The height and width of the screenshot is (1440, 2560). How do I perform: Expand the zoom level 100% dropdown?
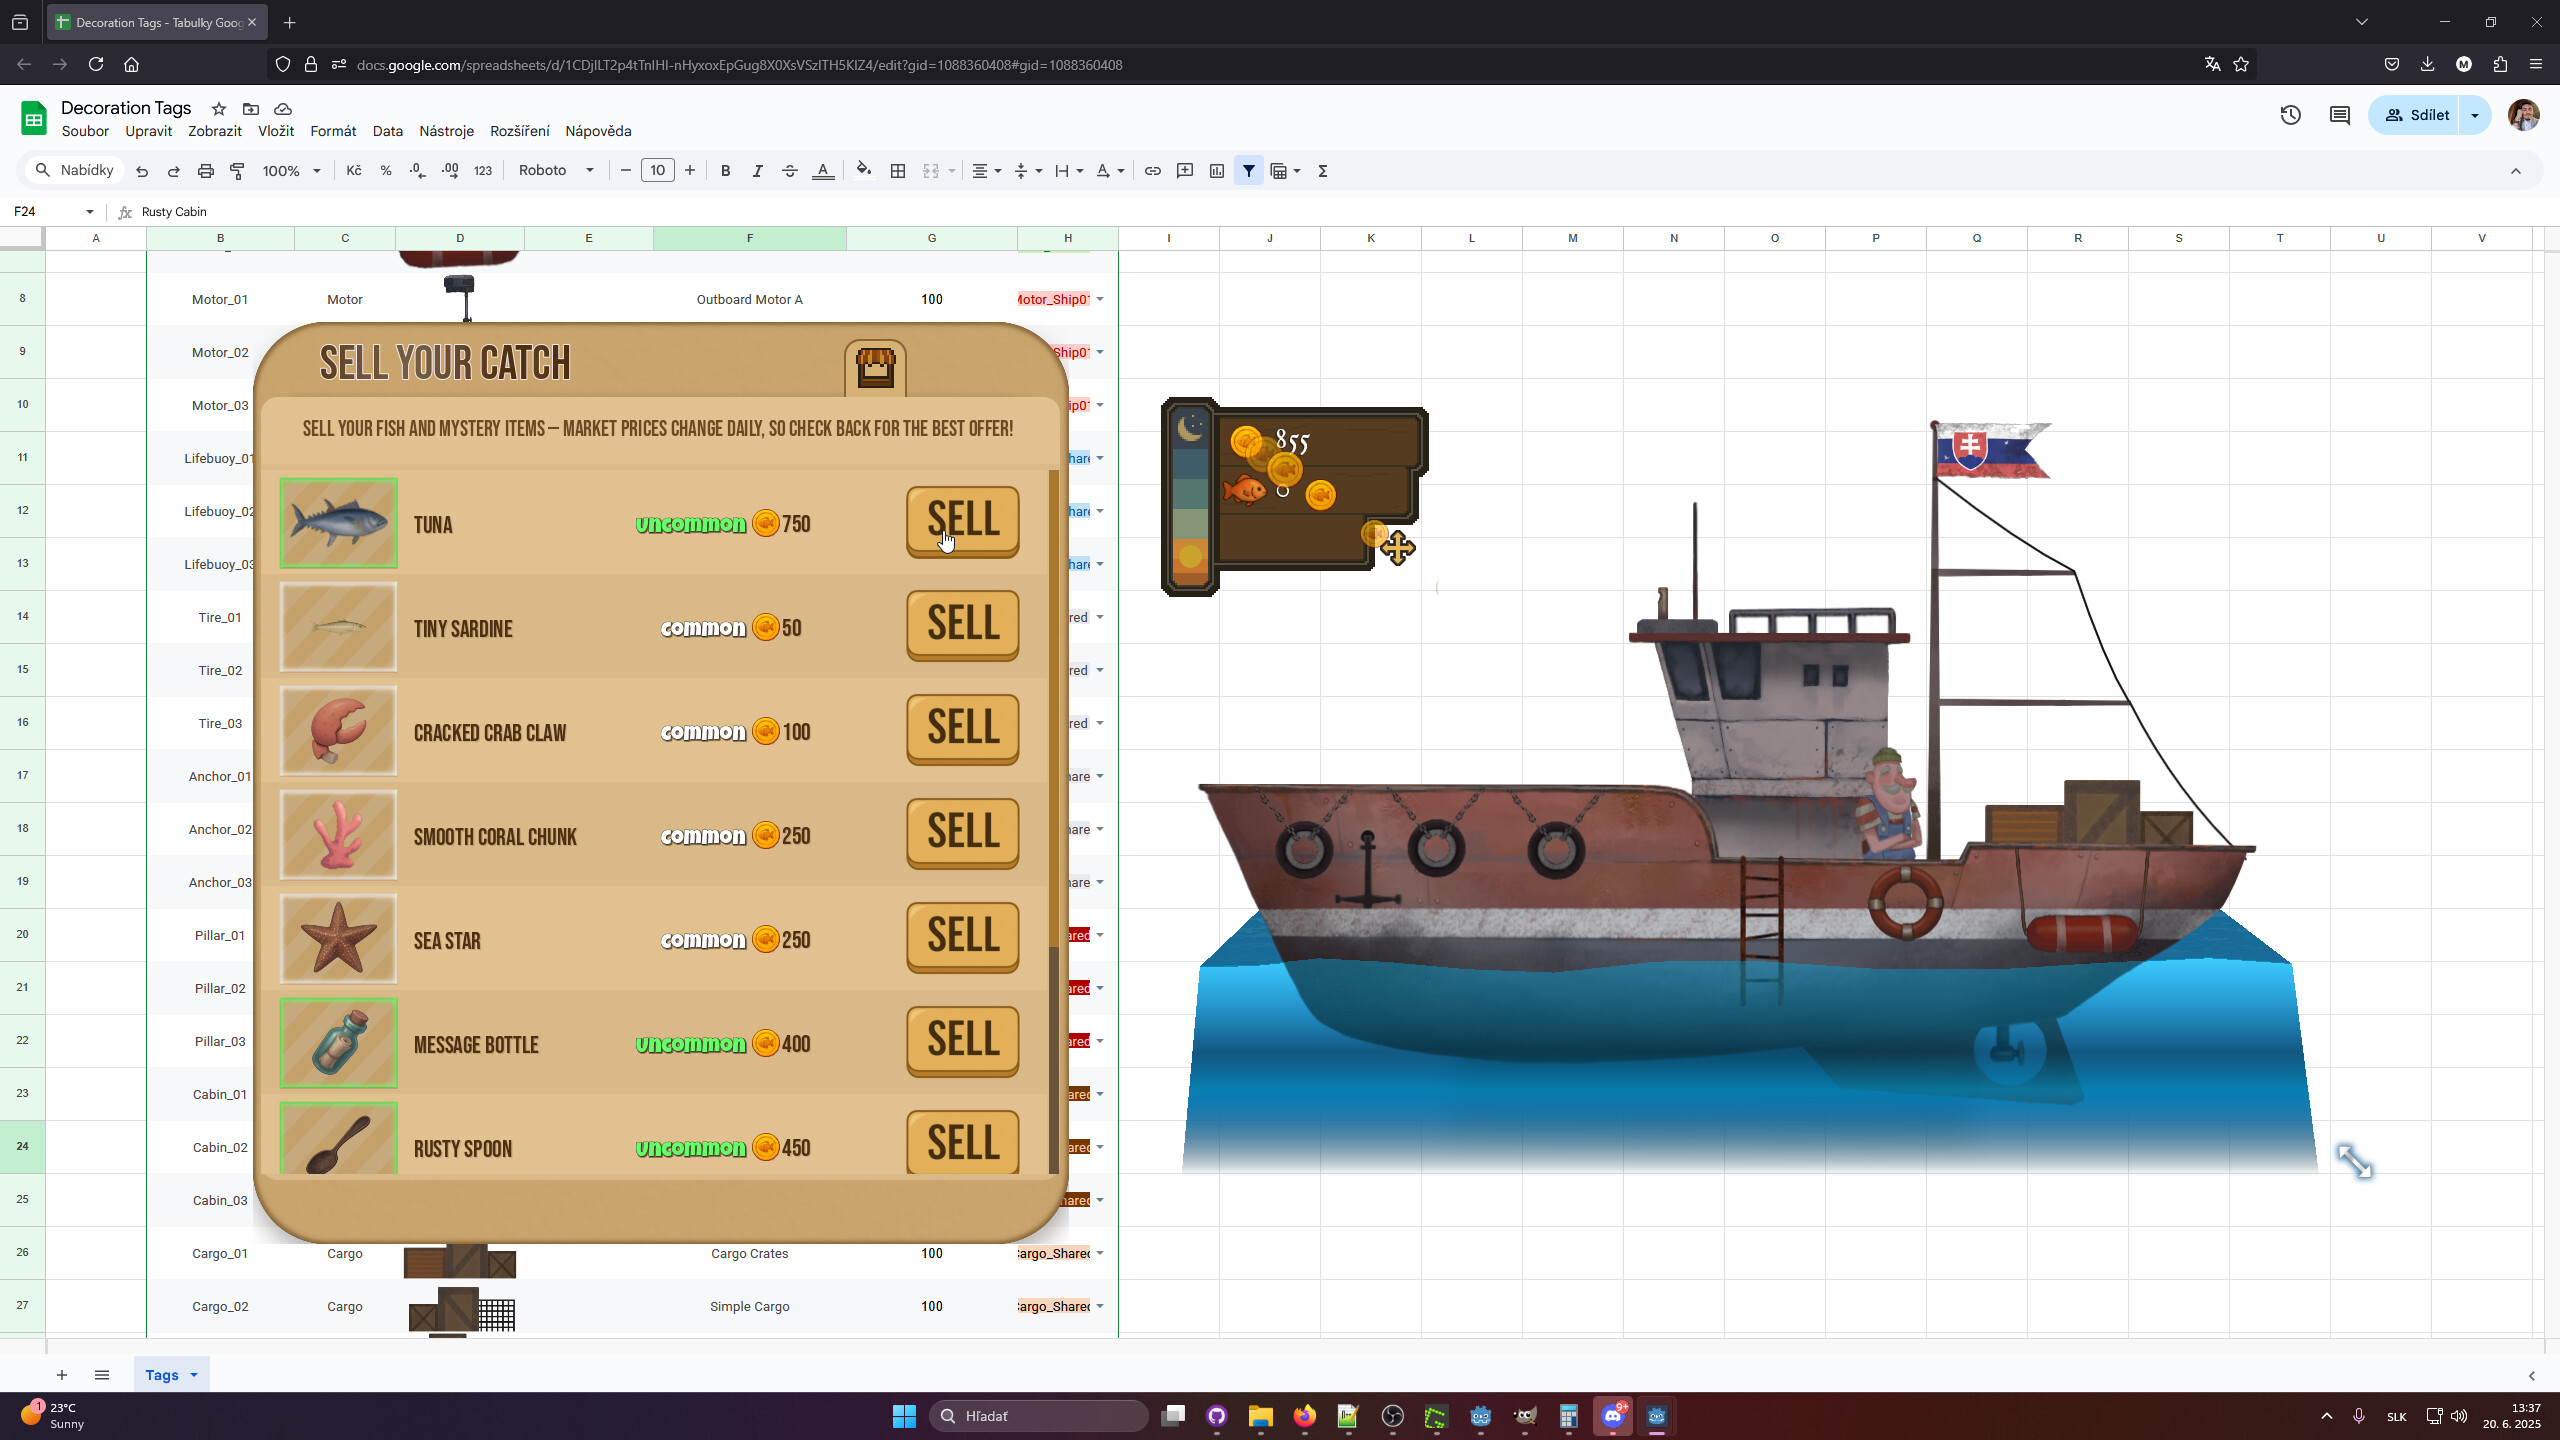[290, 171]
